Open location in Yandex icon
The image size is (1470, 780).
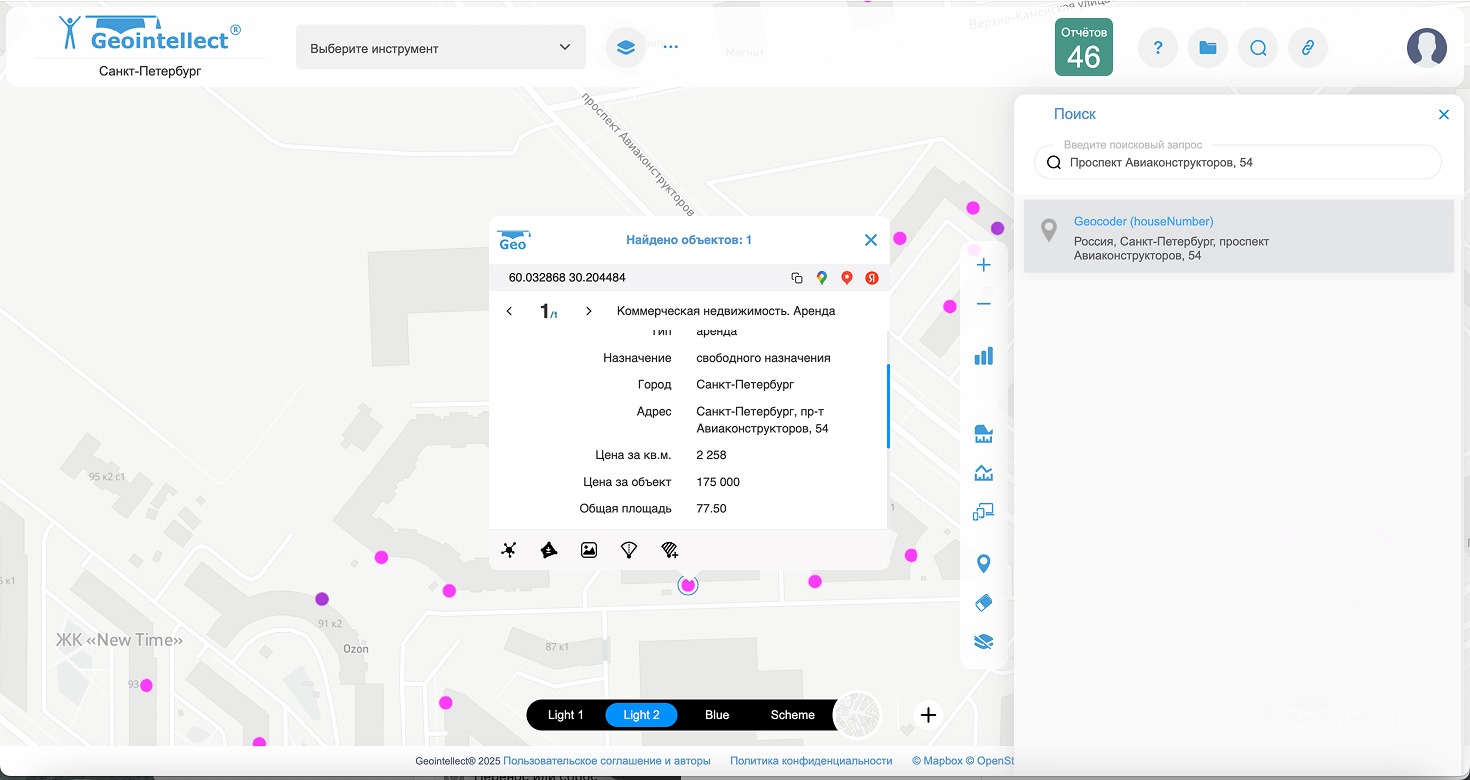(x=872, y=278)
